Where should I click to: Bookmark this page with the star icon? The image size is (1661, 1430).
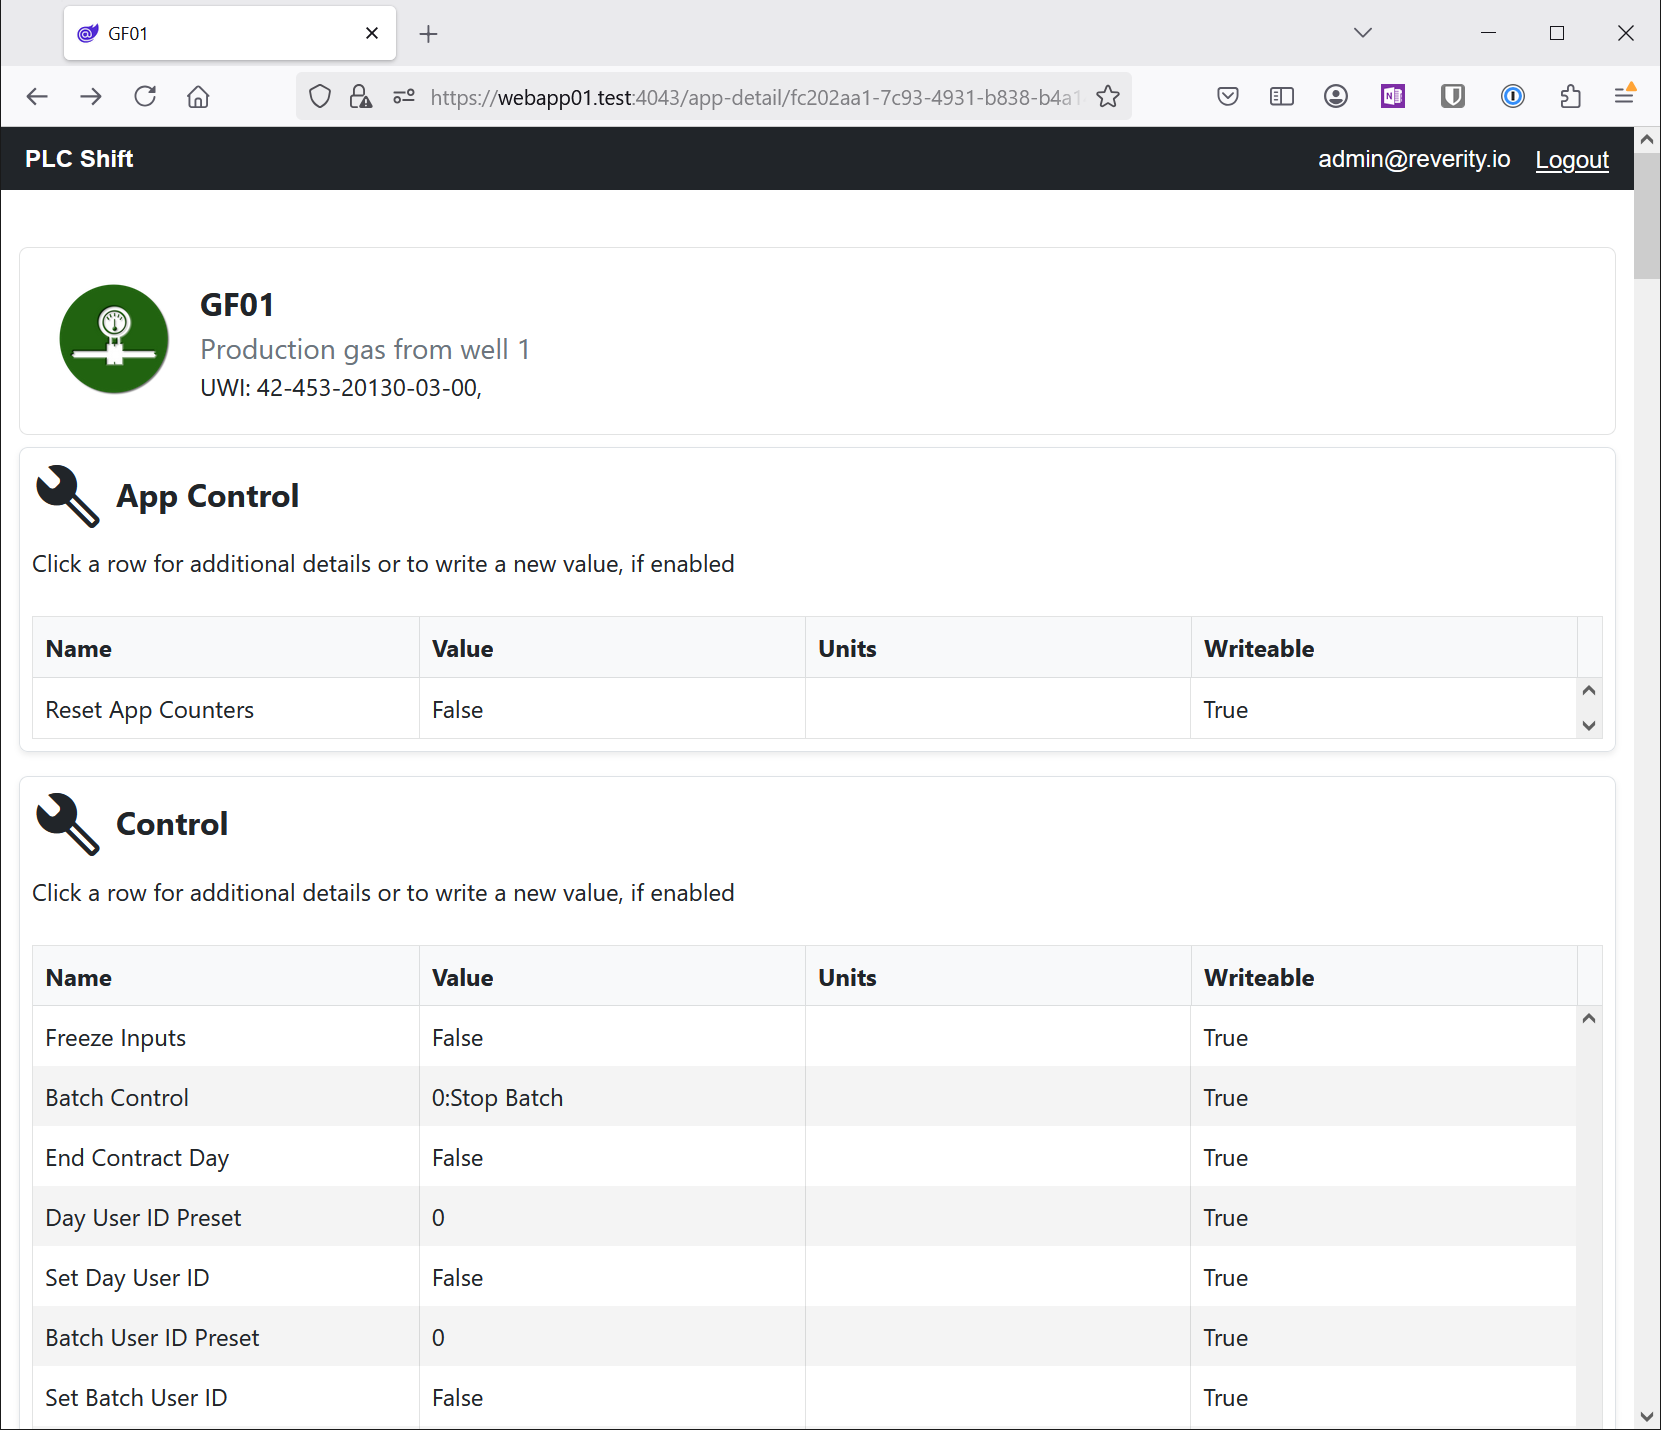point(1107,97)
